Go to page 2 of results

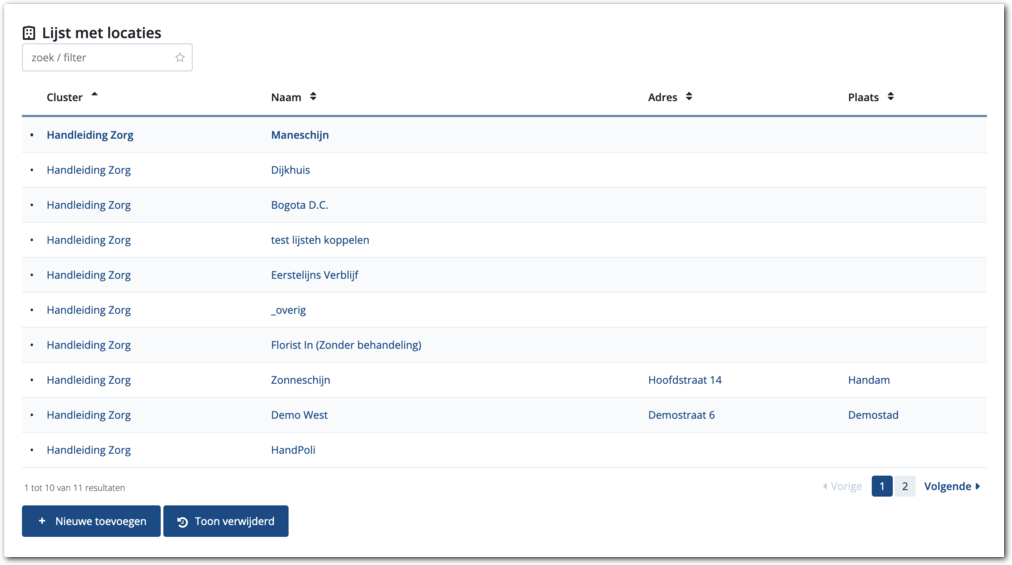click(904, 487)
